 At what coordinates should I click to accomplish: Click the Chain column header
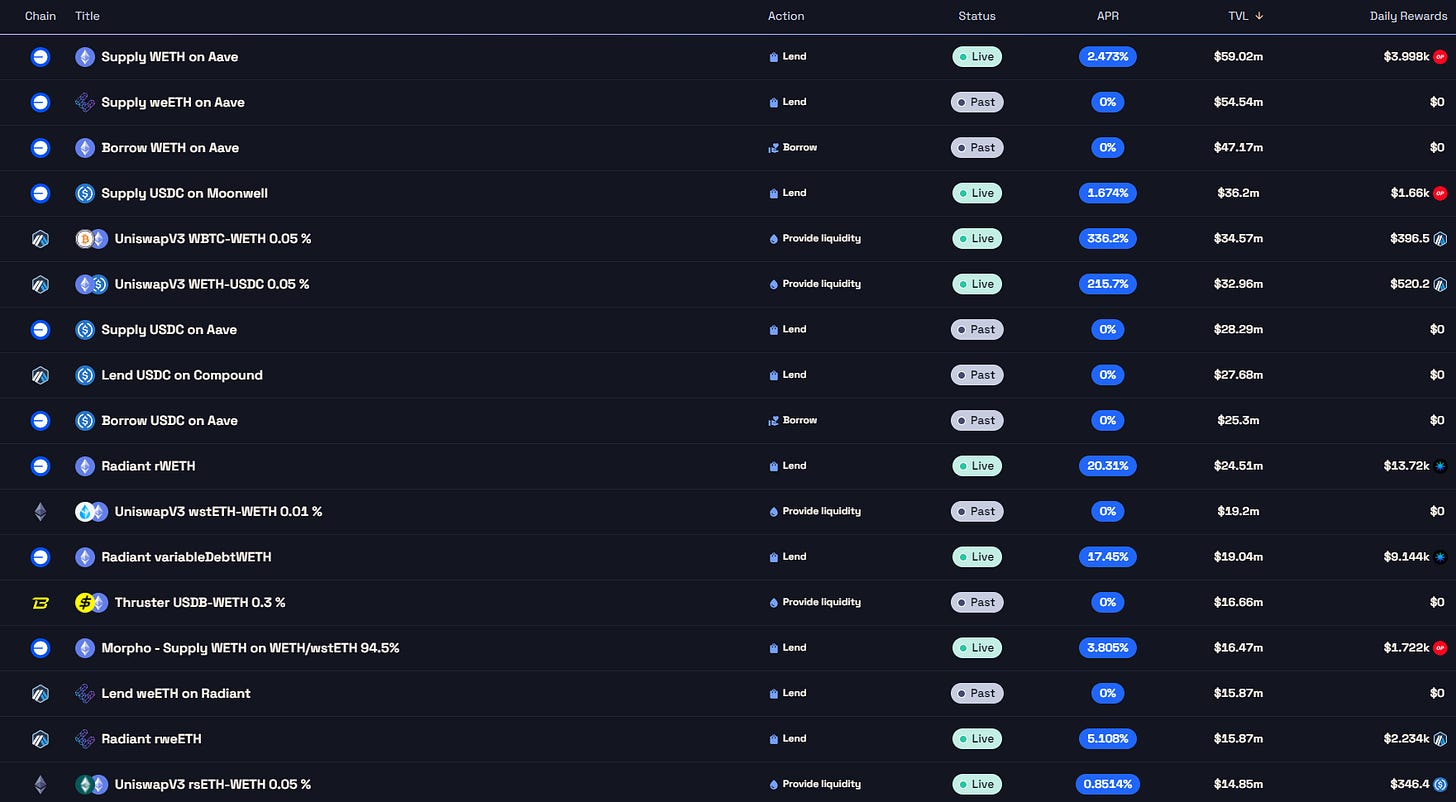[x=40, y=16]
